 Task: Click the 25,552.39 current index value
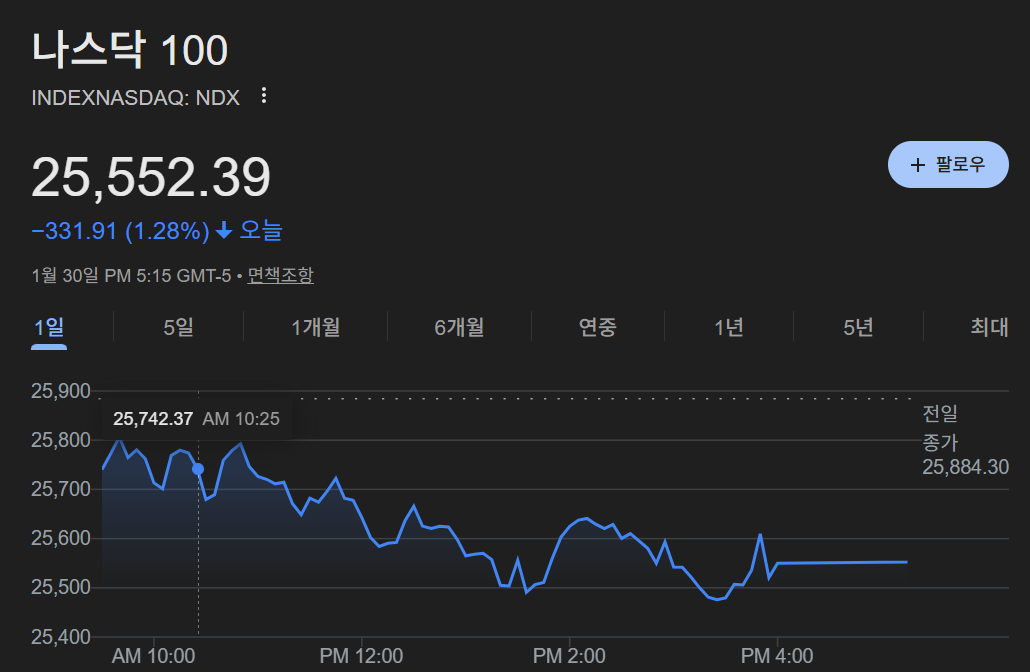click(x=151, y=177)
